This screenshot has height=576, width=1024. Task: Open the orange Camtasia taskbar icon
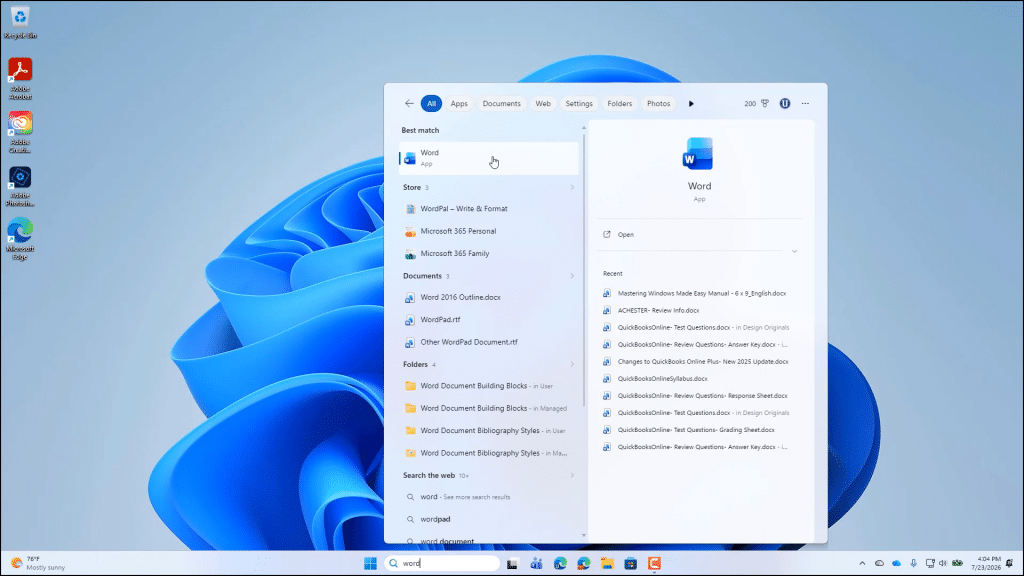pyautogui.click(x=654, y=563)
